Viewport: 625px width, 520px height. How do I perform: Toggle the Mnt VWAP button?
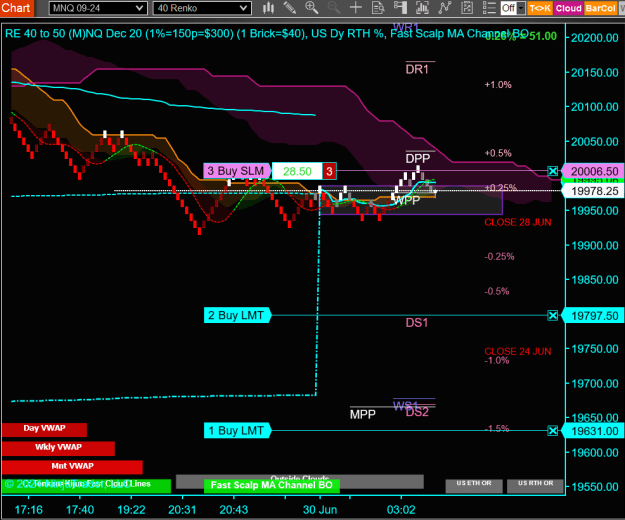(72, 467)
